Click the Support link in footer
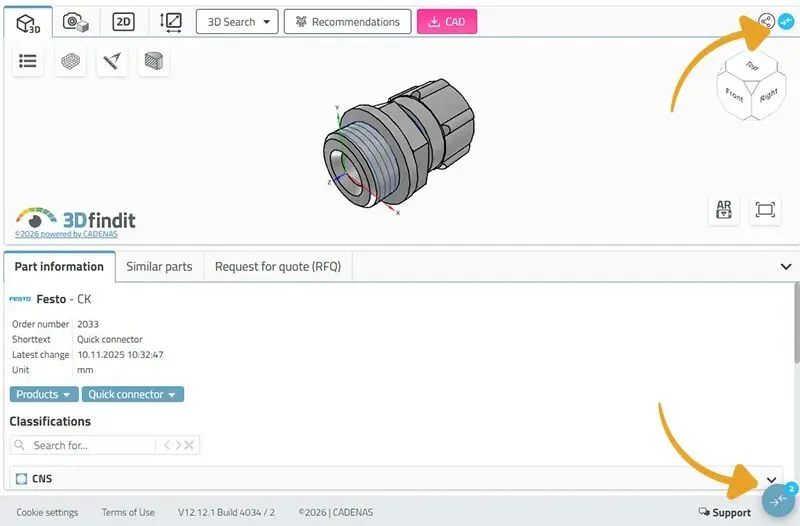This screenshot has height=526, width=800. pos(724,513)
